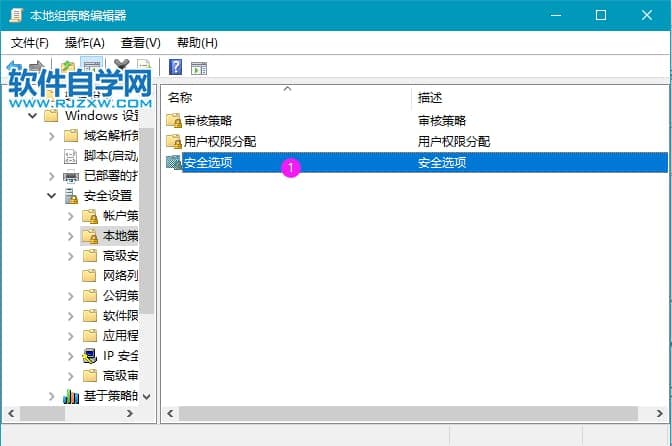The width and height of the screenshot is (672, 446).
Task: Click the Help toolbar icon with question mark
Action: pos(176,68)
